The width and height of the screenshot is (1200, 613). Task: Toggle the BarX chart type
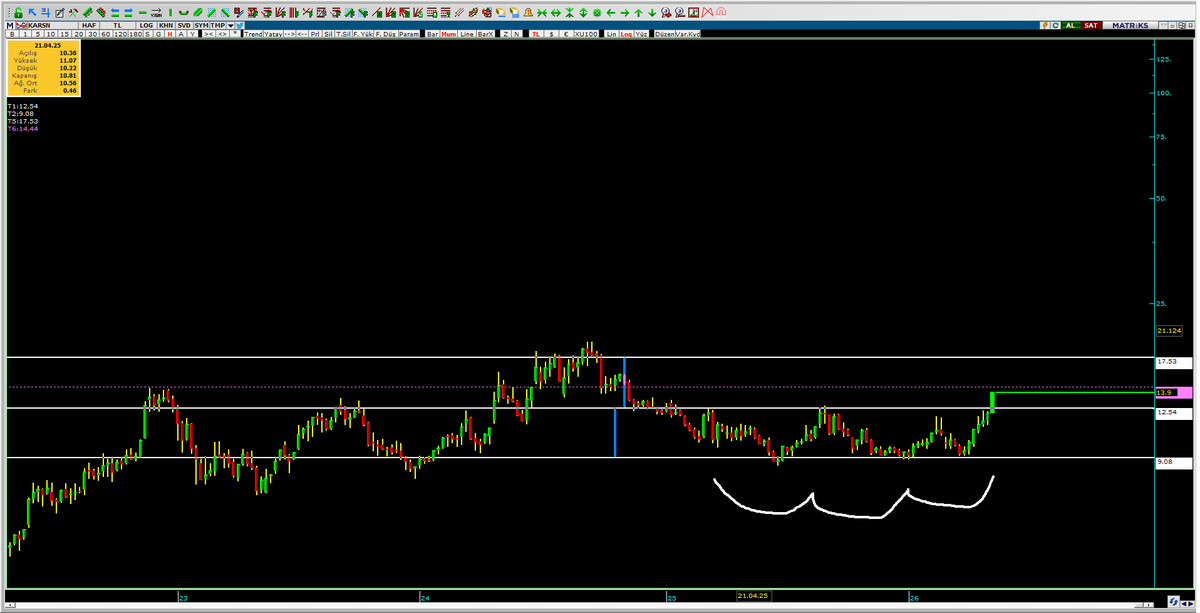coord(485,34)
